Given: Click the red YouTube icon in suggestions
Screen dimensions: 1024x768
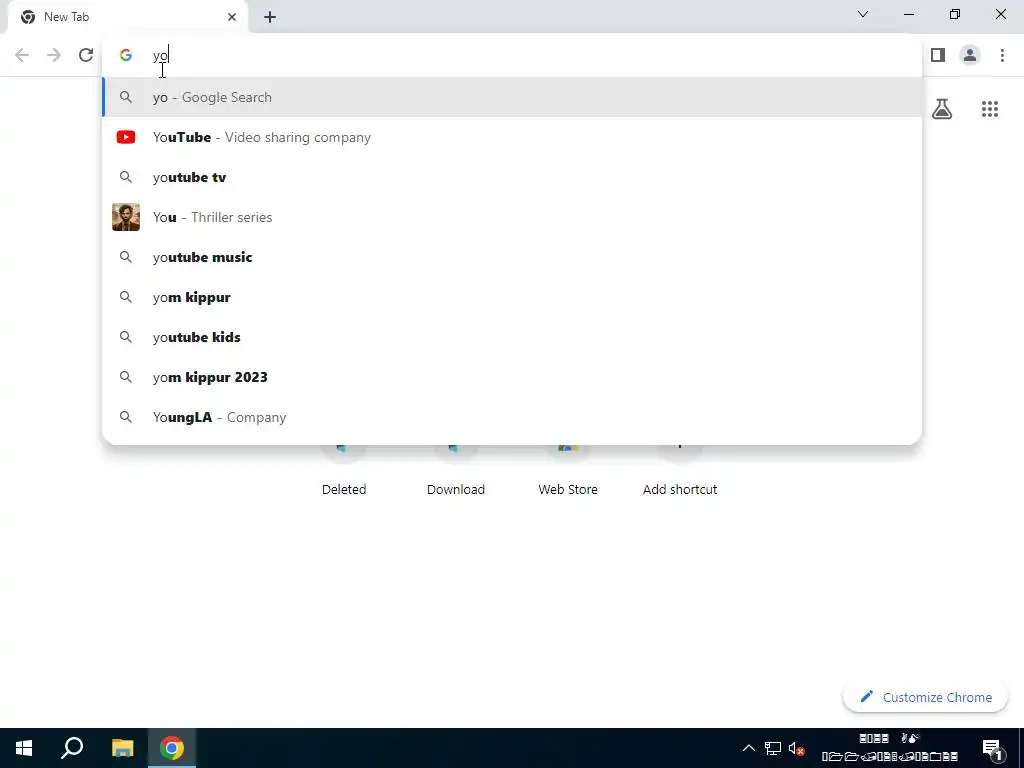Looking at the screenshot, I should pos(126,137).
